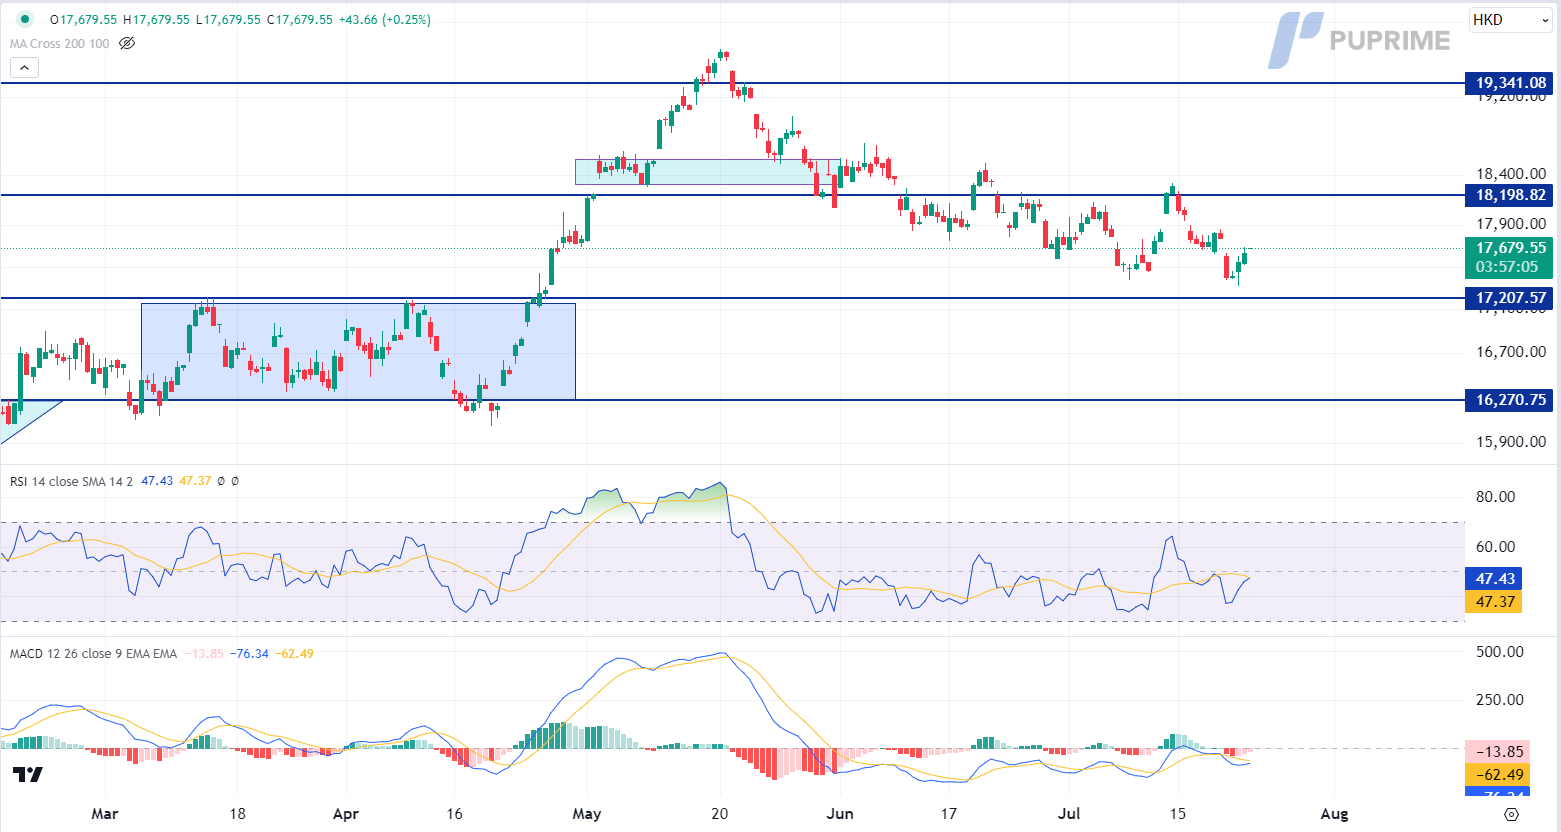The width and height of the screenshot is (1561, 832).
Task: Click the MACD 500.00 scale label
Action: tap(1500, 652)
